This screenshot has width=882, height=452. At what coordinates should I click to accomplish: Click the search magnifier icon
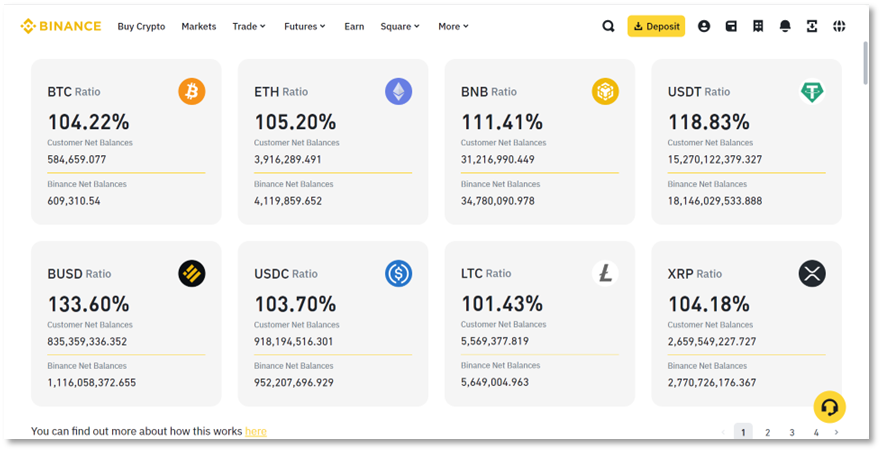[x=608, y=27]
